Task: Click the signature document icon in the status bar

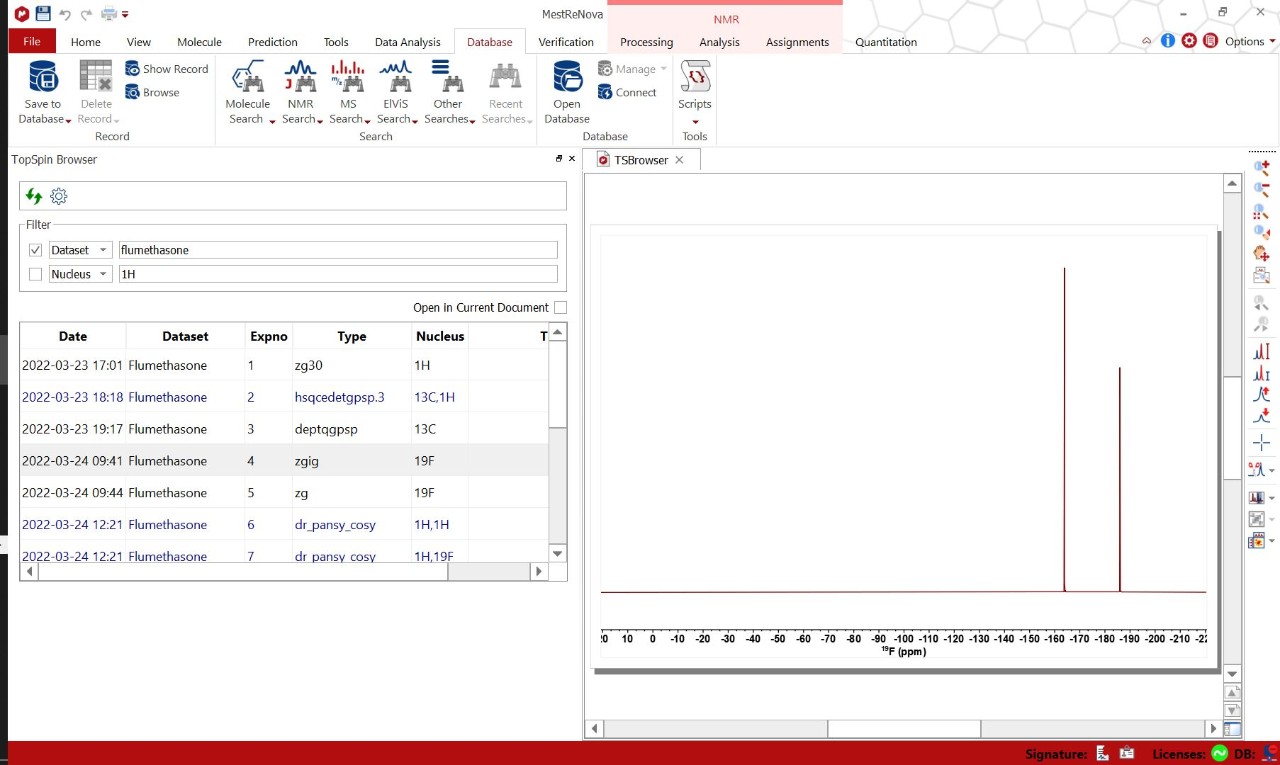Action: (1103, 753)
